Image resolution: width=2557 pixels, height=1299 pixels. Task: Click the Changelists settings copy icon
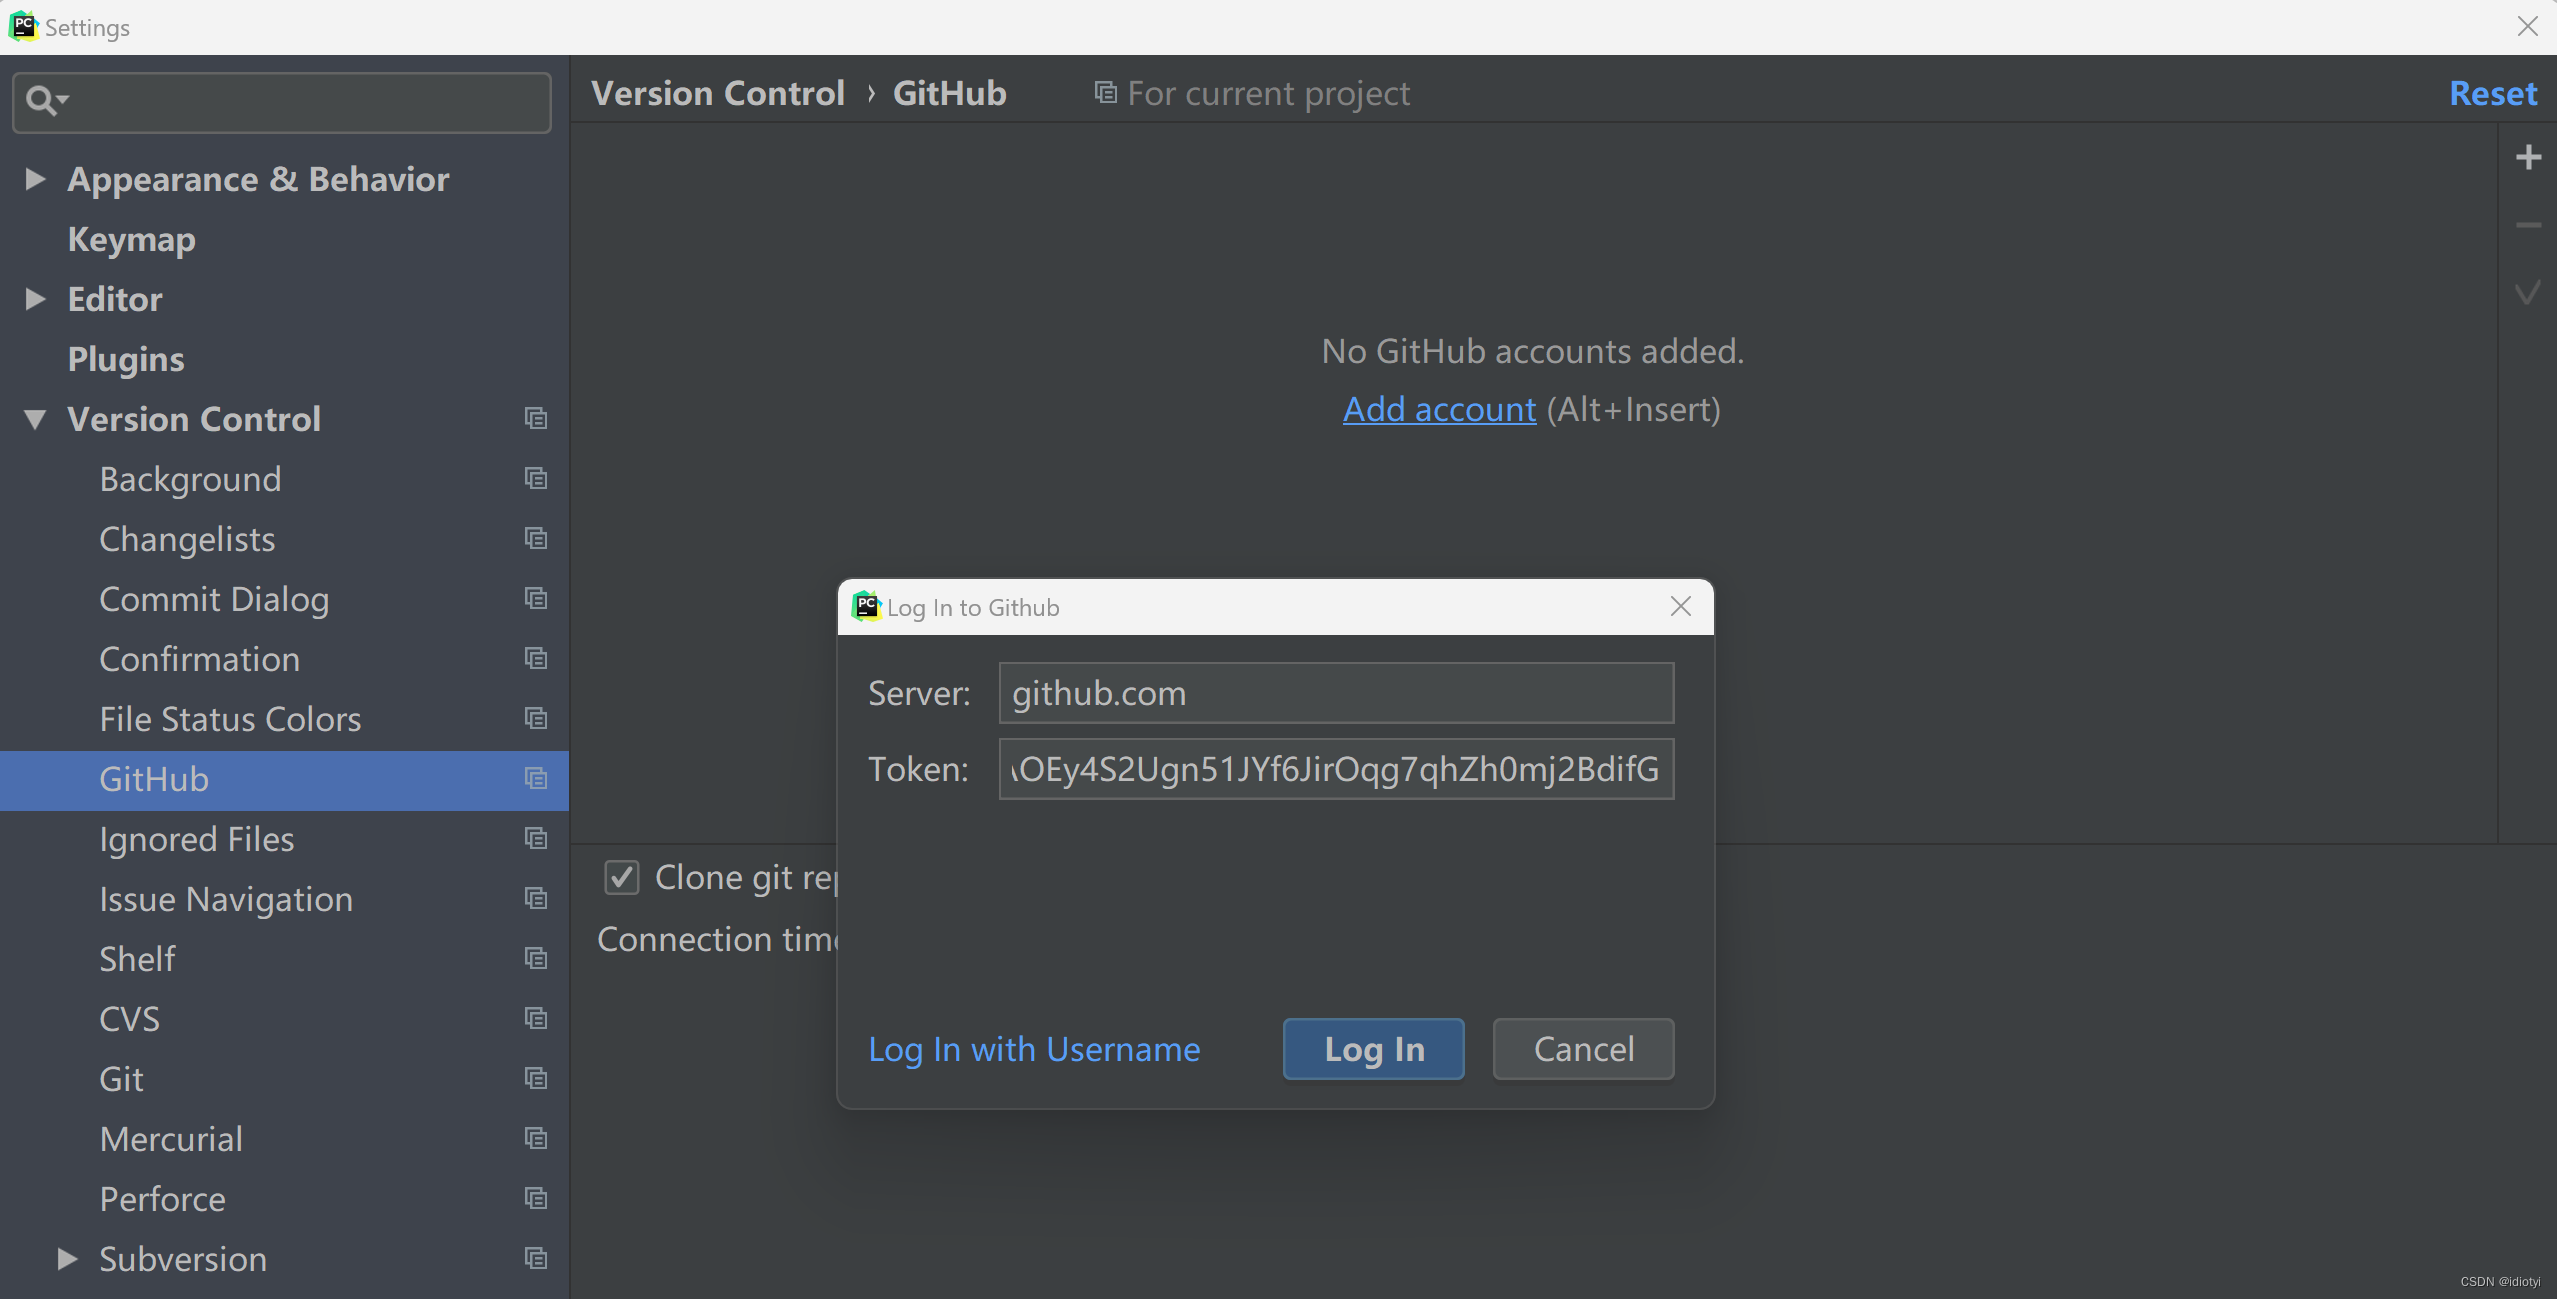pos(537,537)
